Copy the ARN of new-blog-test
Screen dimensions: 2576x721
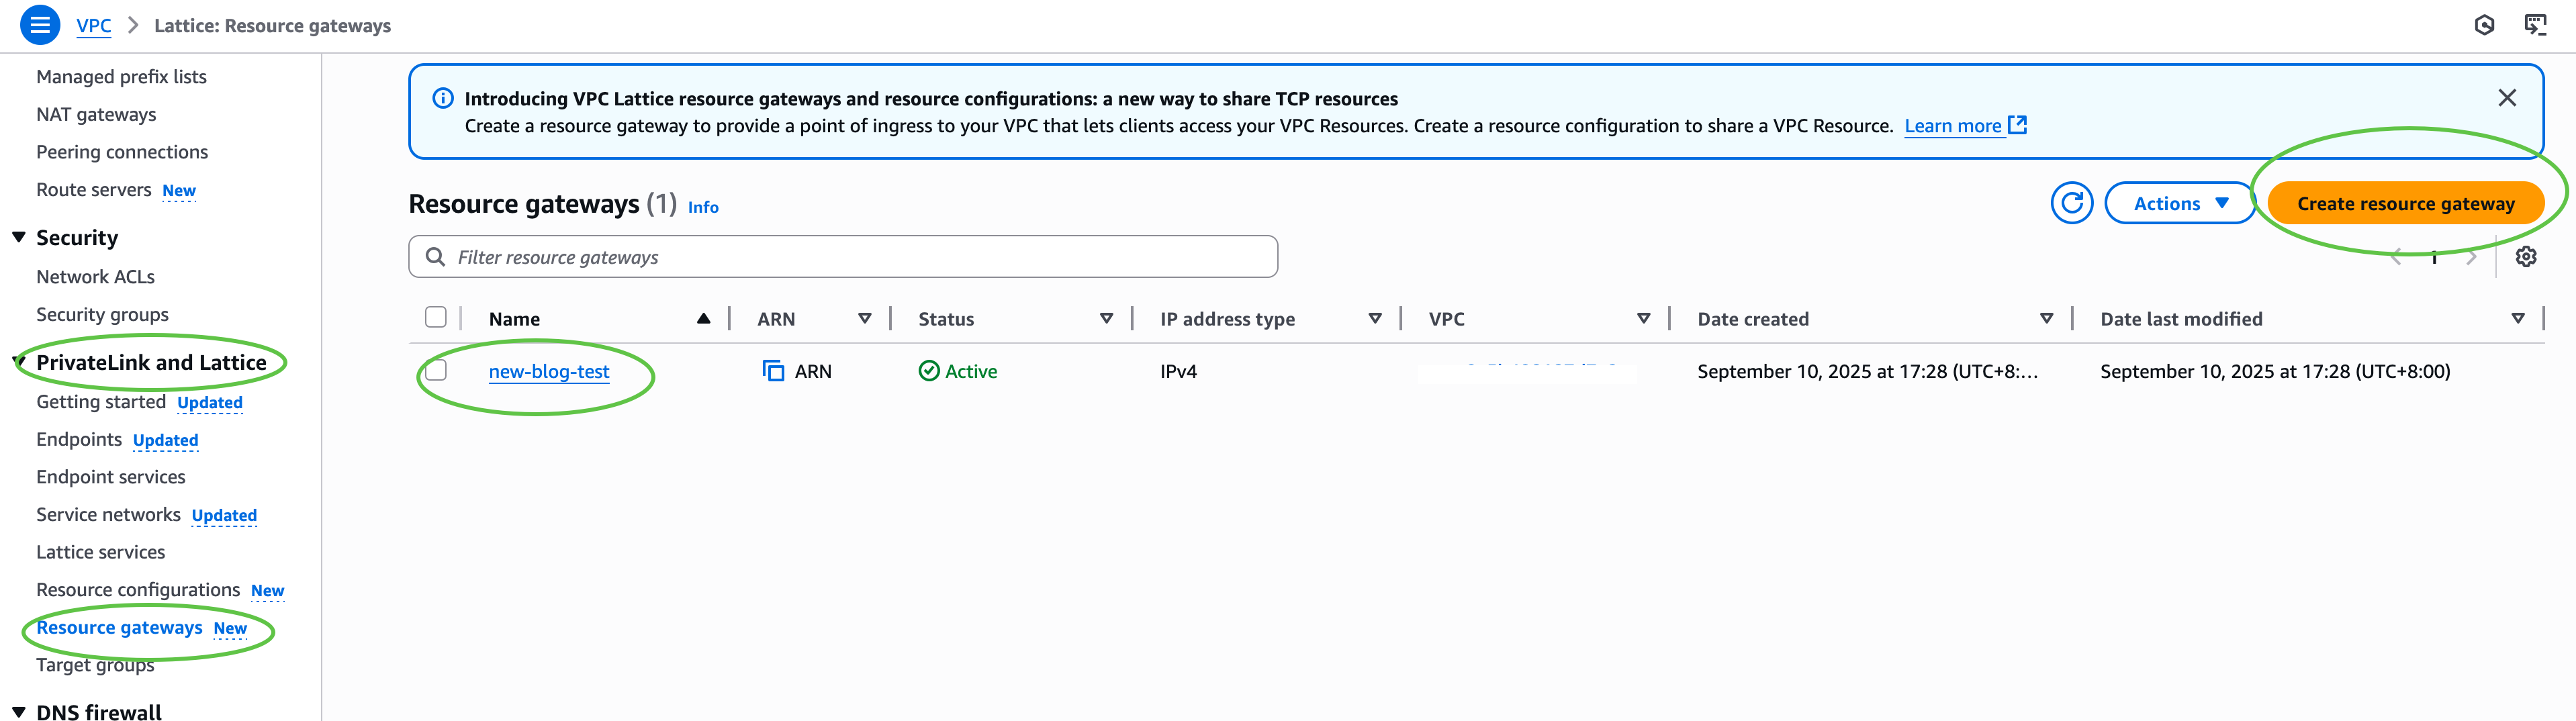773,371
